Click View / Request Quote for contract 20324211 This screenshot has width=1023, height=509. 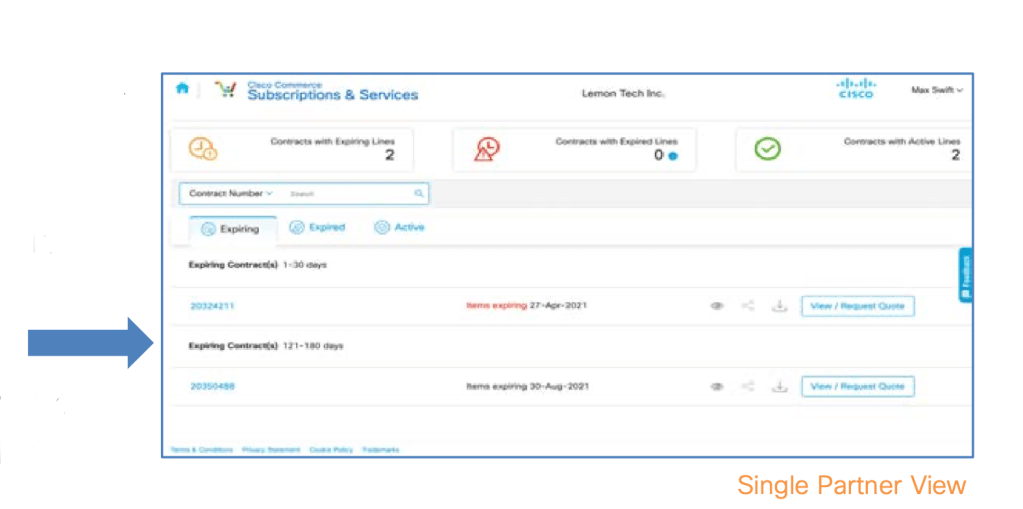tap(857, 306)
